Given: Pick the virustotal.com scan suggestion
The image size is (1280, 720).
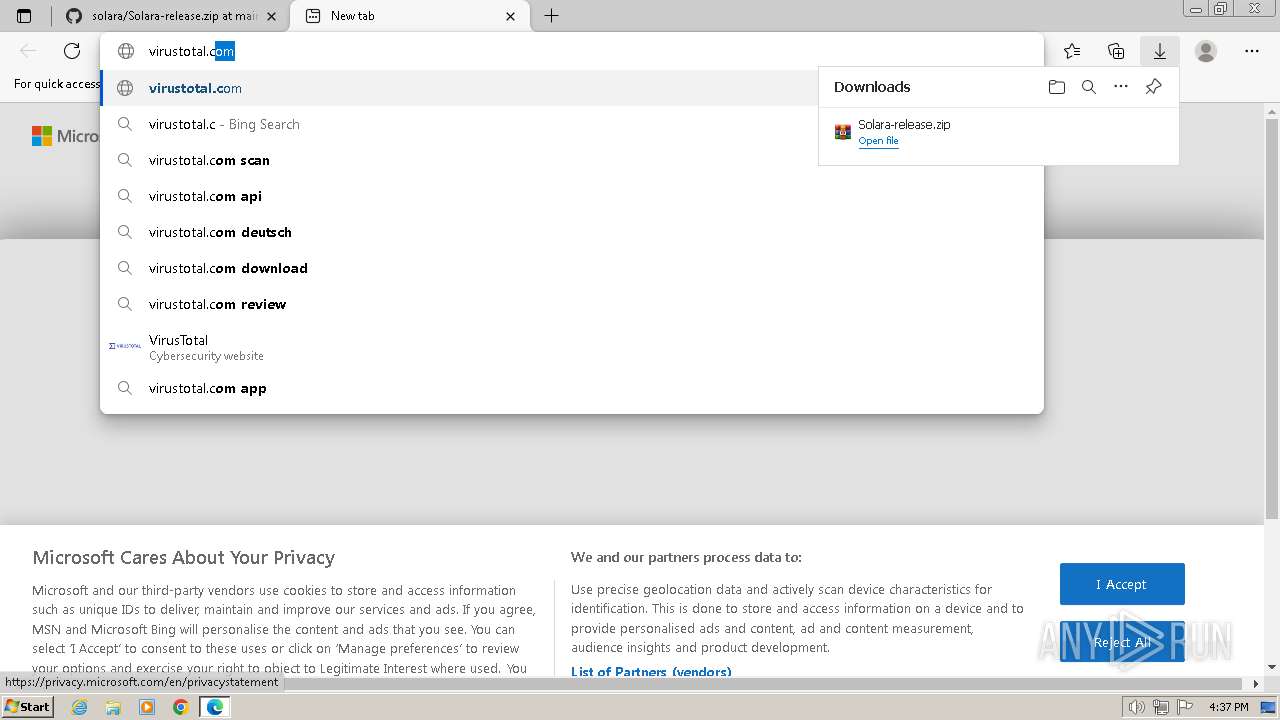Looking at the screenshot, I should 572,160.
